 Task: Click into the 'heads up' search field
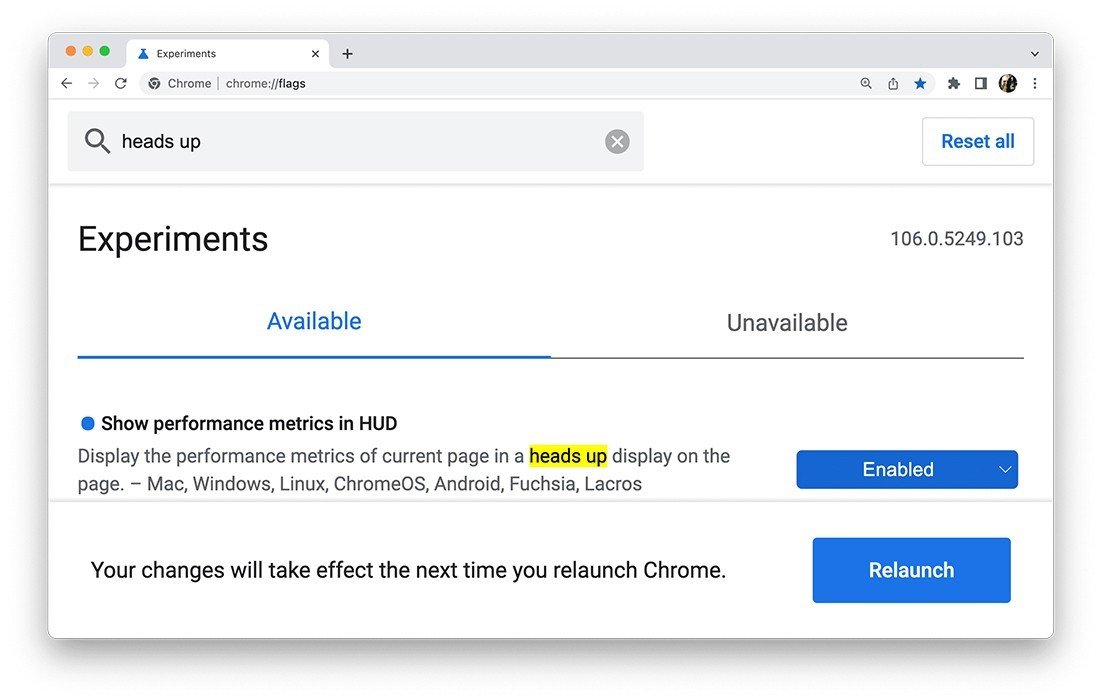tap(356, 141)
